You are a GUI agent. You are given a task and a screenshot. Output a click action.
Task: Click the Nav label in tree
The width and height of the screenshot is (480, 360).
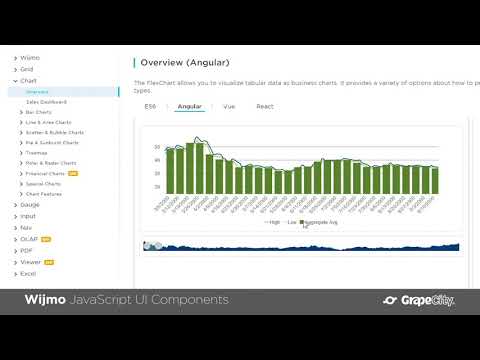tap(26, 228)
